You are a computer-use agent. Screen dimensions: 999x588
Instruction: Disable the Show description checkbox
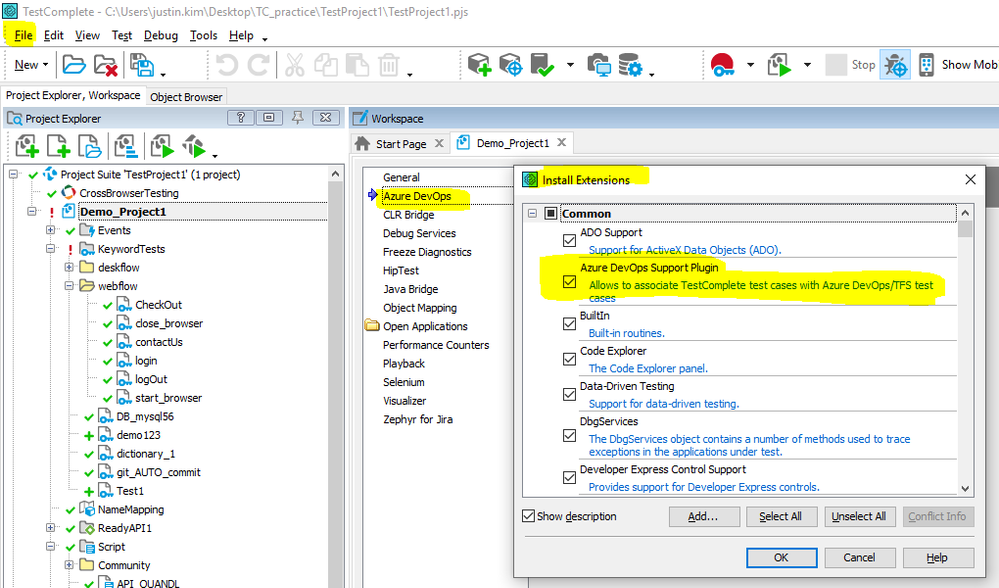(x=529, y=517)
